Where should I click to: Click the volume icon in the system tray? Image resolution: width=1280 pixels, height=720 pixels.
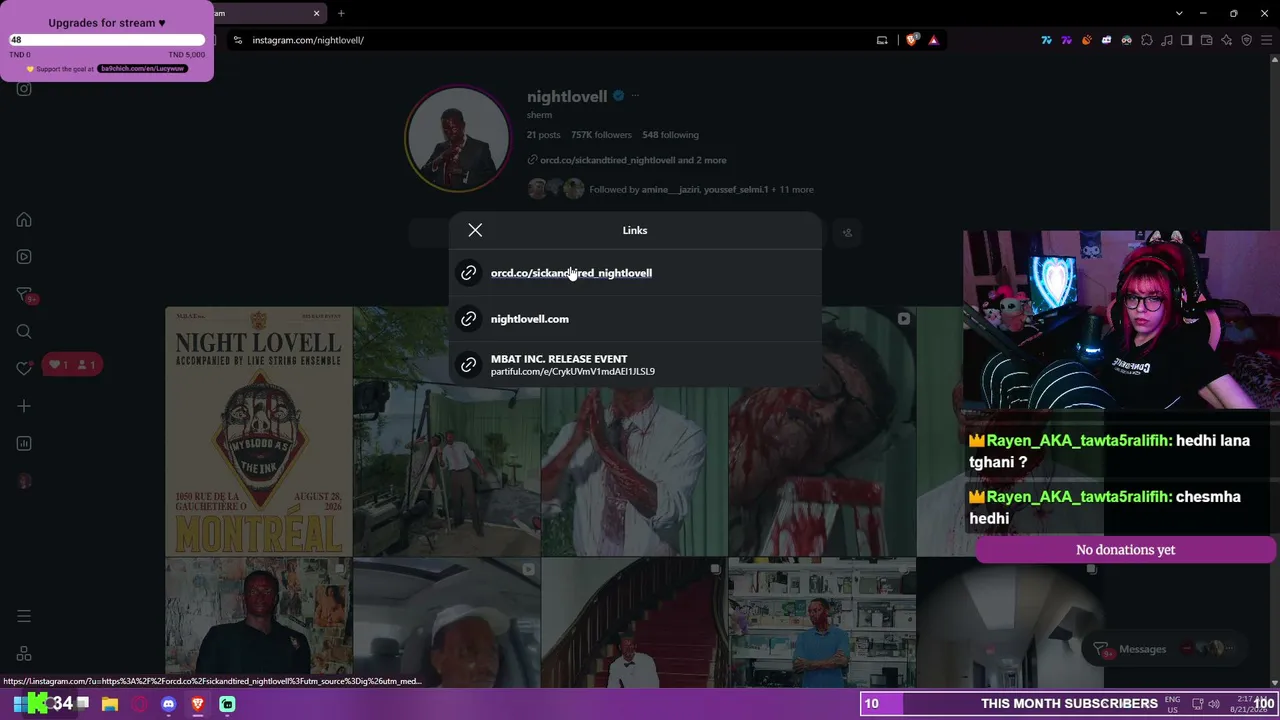(1215, 703)
